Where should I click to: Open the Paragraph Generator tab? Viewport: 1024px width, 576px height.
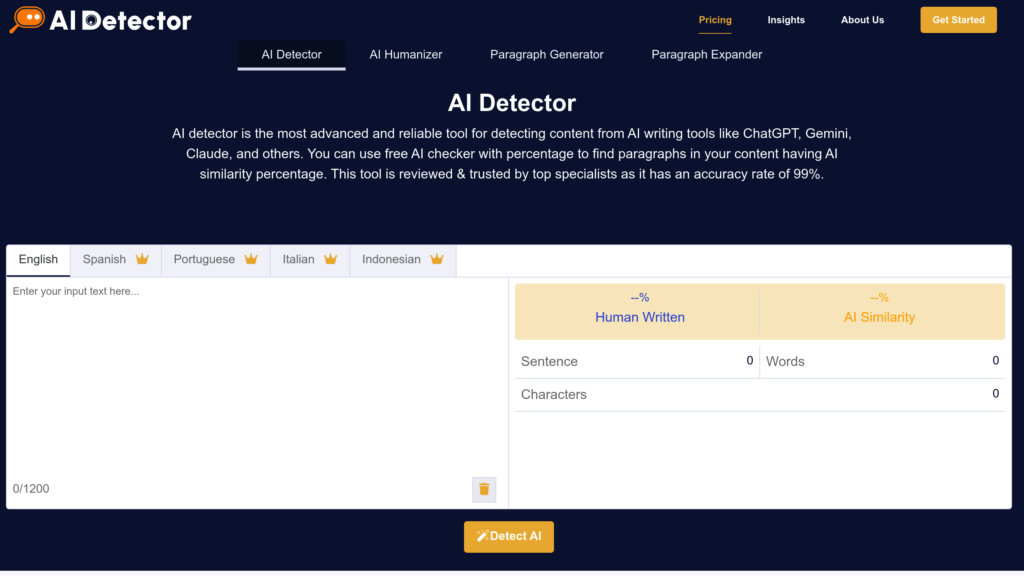(547, 55)
